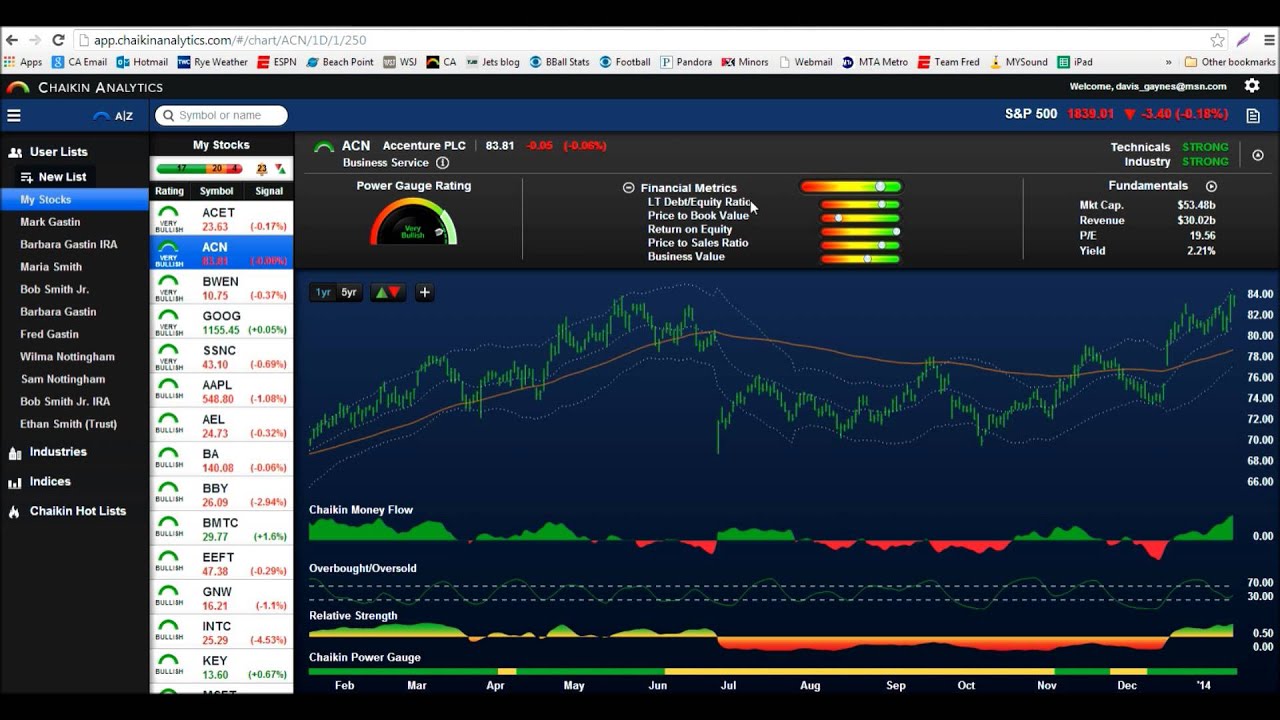Select the GOOG stock row
Image resolution: width=1280 pixels, height=720 pixels.
coord(222,322)
